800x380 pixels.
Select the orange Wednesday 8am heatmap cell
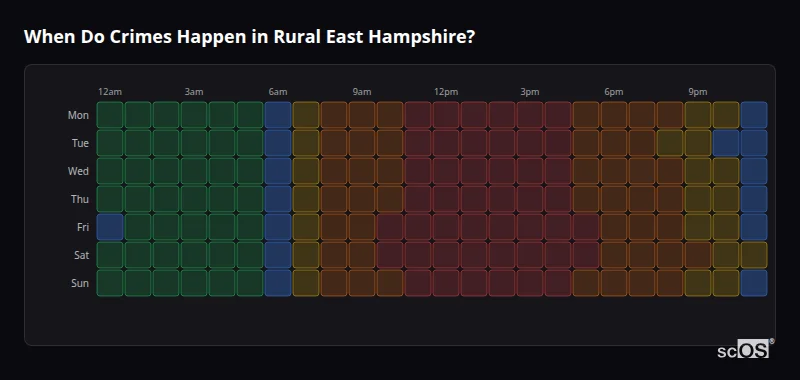point(334,171)
